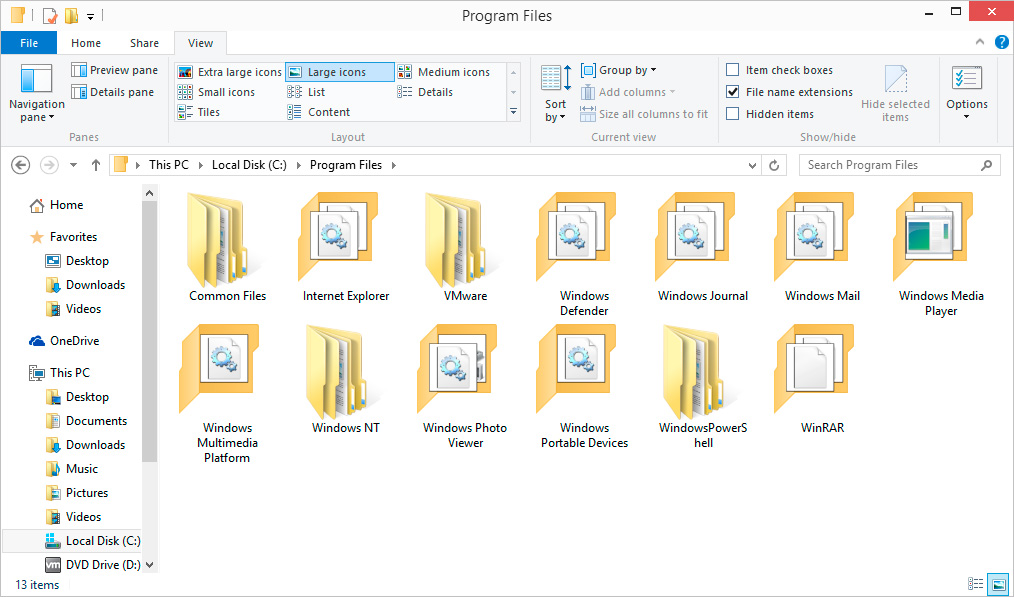Screen dimensions: 1014x597
Task: Select the VMware folder
Action: 466,247
